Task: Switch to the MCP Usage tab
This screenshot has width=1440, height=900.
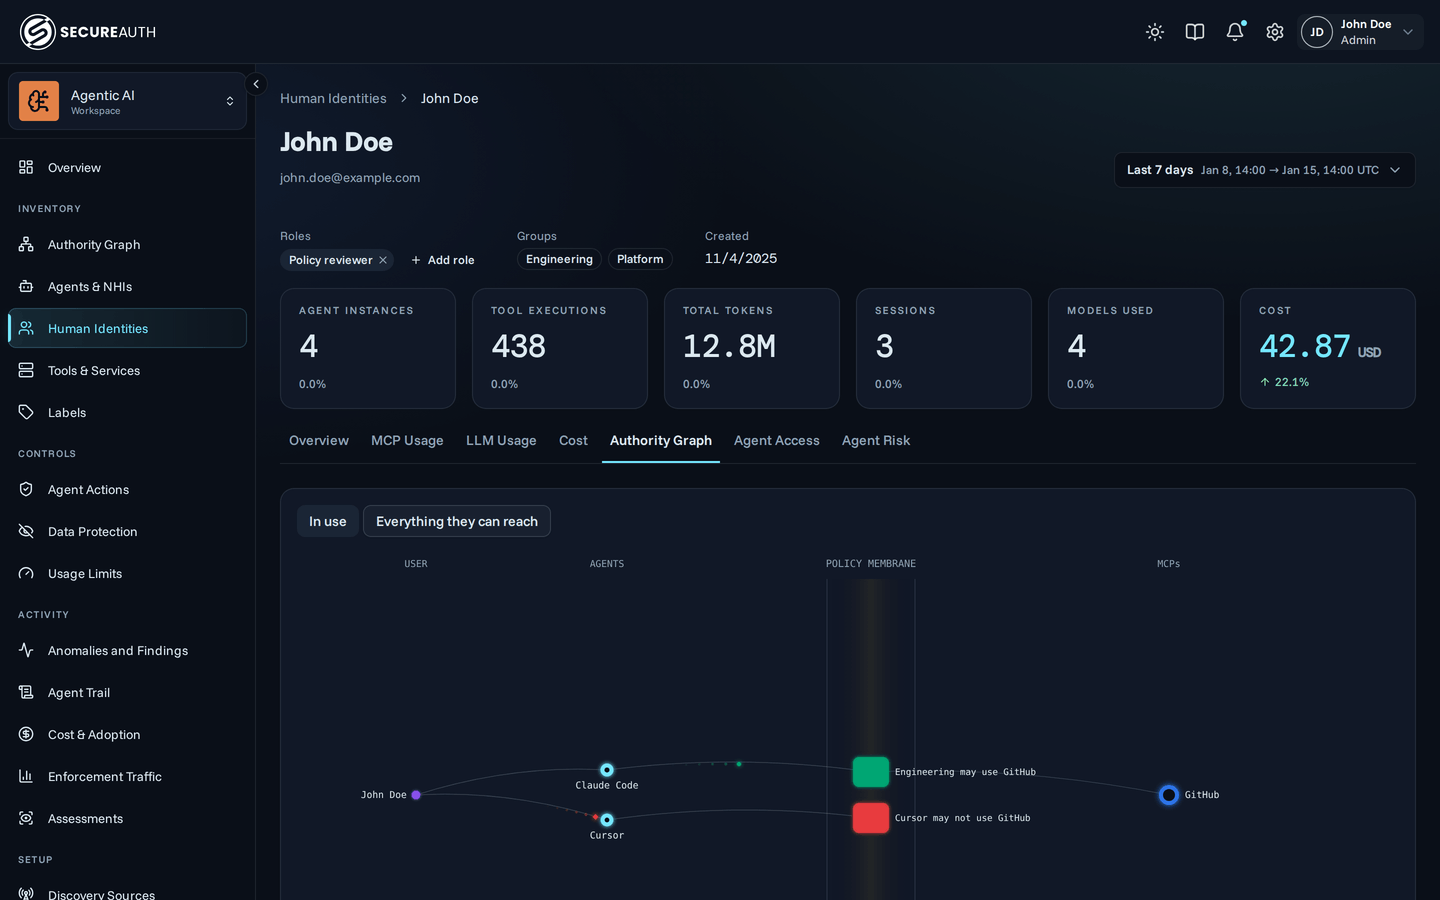Action: point(407,440)
